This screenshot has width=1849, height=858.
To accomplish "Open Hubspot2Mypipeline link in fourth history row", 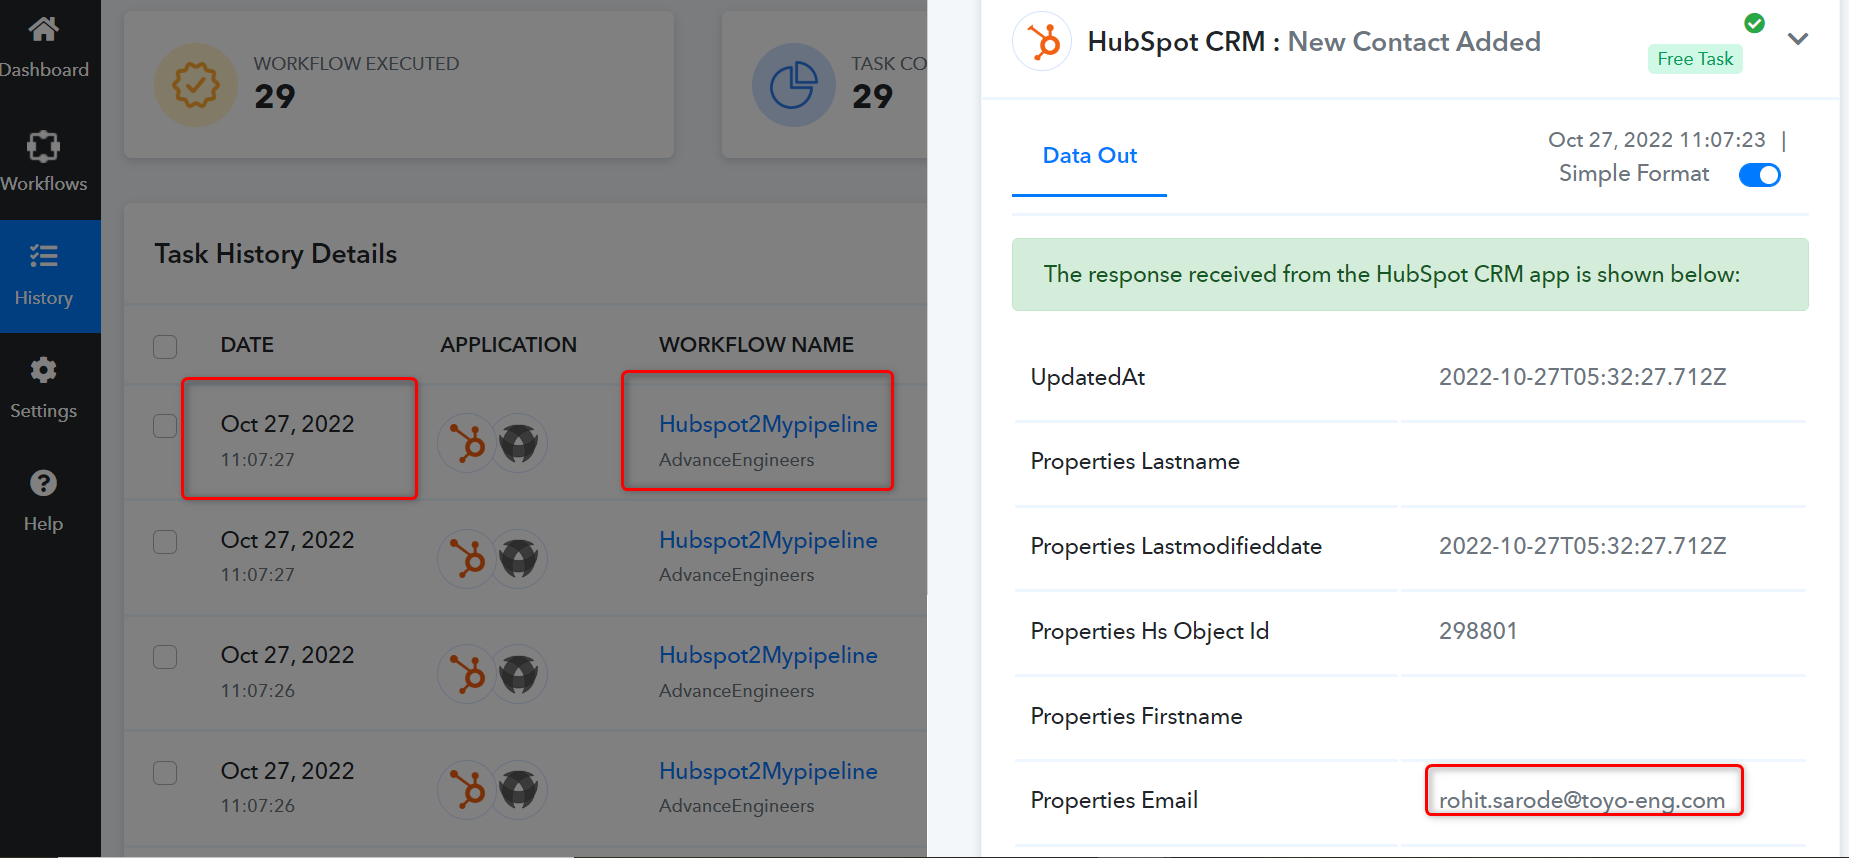I will click(x=768, y=771).
